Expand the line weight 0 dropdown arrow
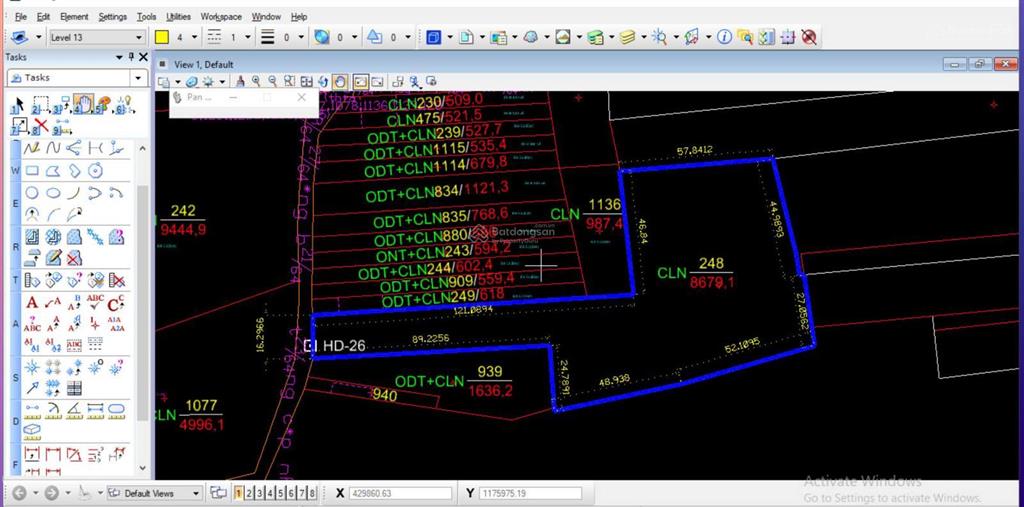This screenshot has width=1024, height=507. 301,37
